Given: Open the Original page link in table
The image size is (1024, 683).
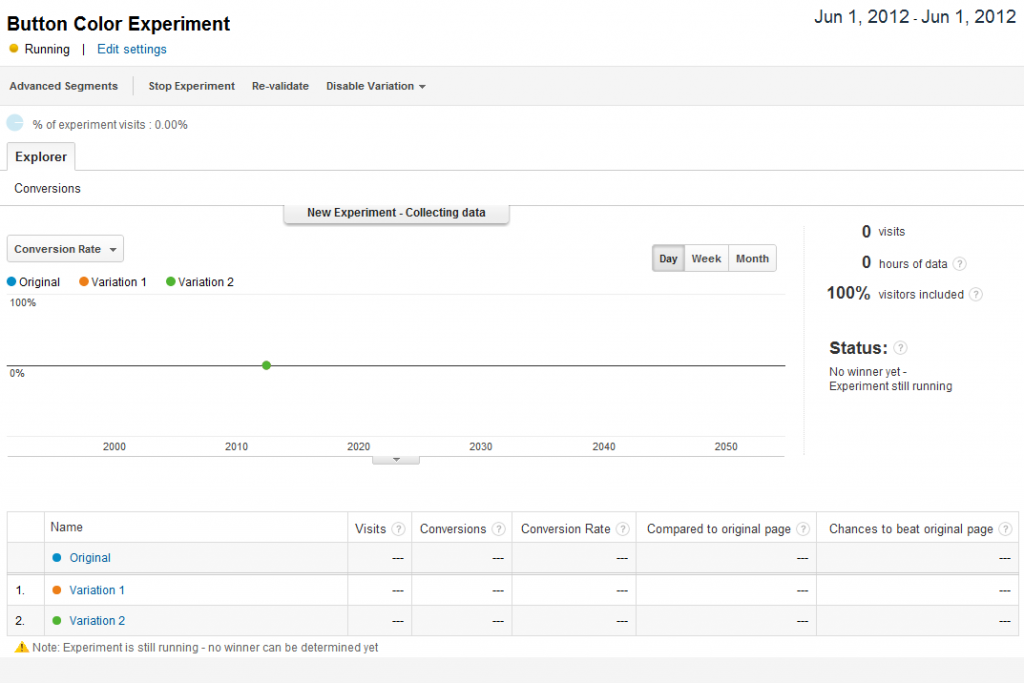Looking at the screenshot, I should [x=90, y=558].
